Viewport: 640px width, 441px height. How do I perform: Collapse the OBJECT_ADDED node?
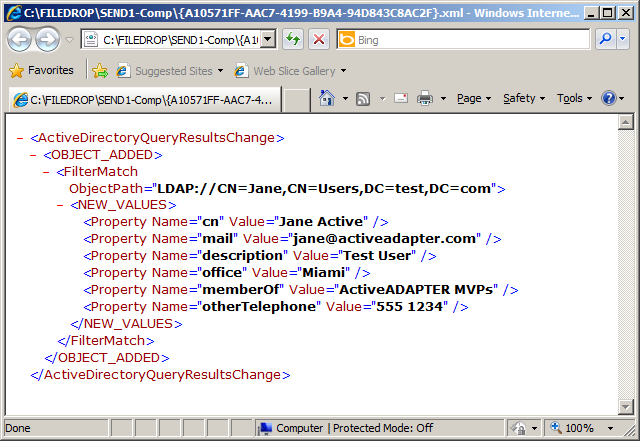(33, 155)
